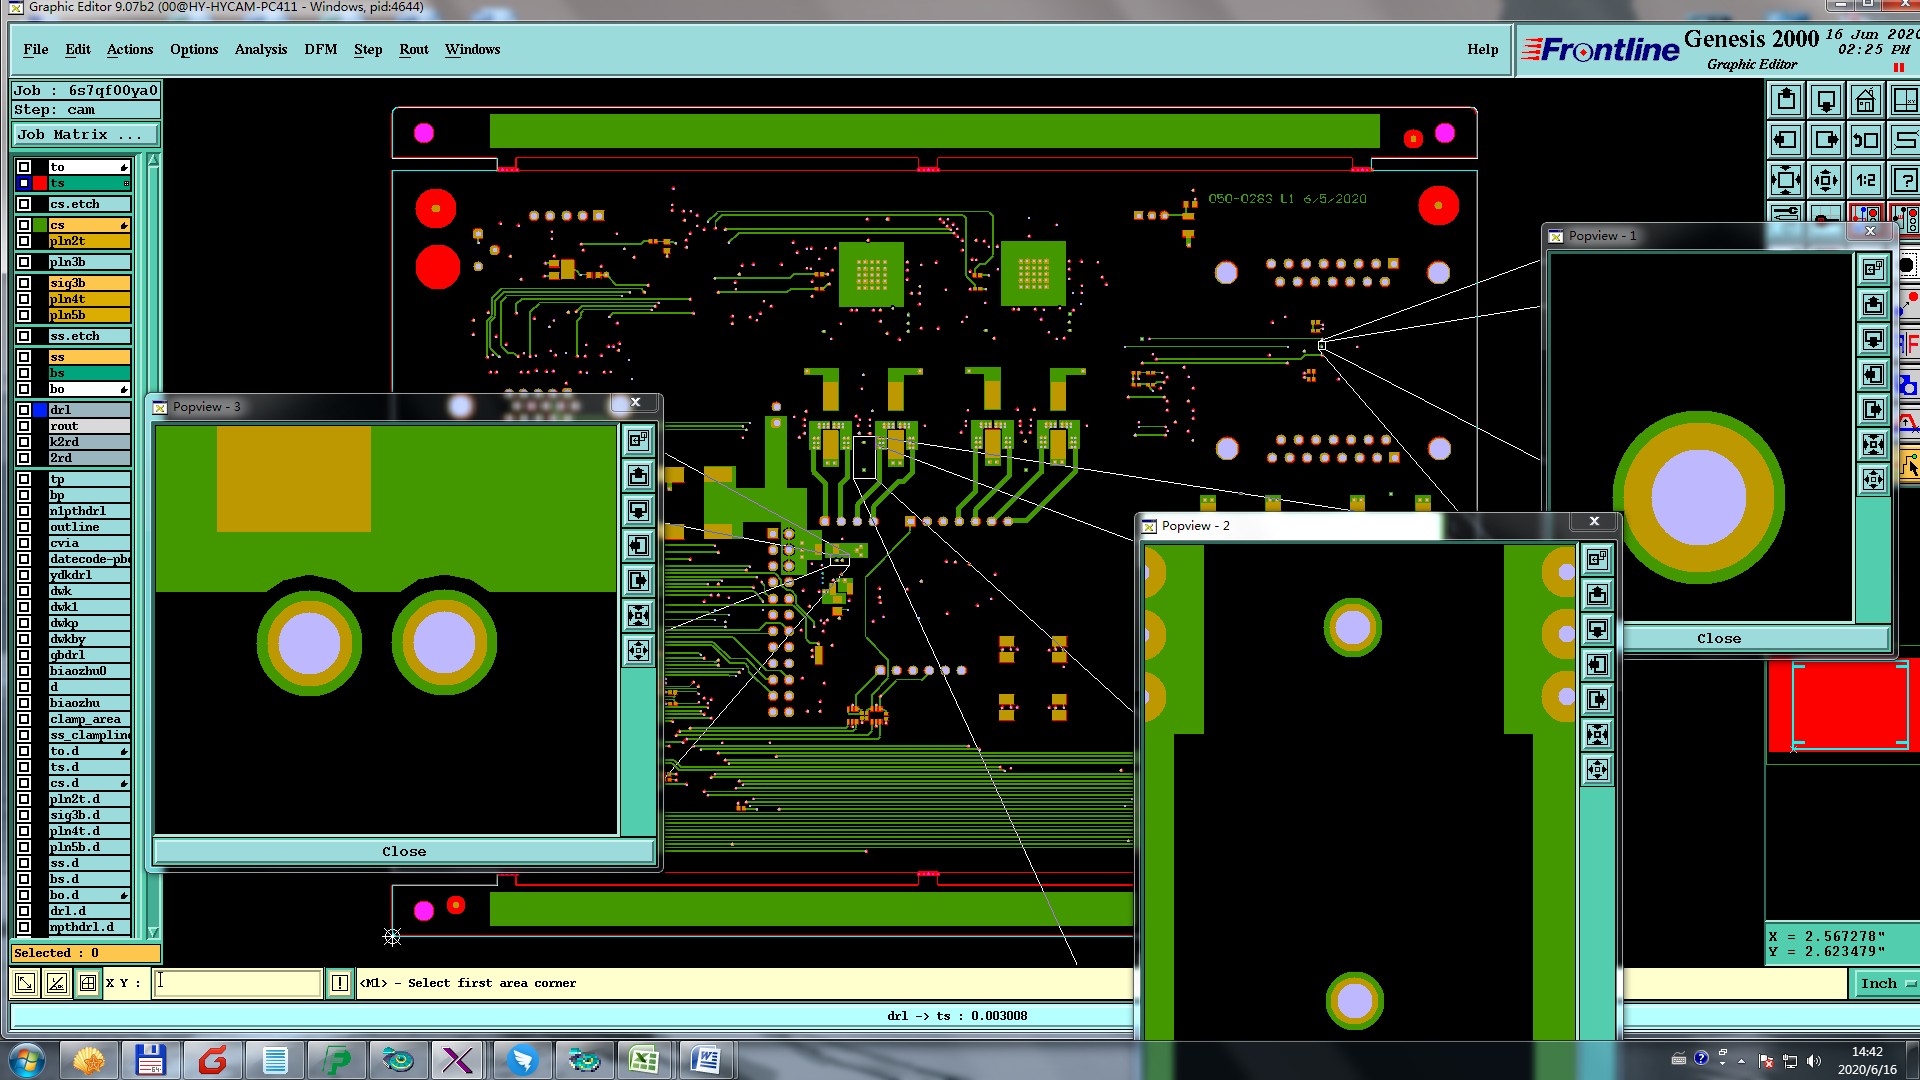
Task: Click the 1:2 zoom scale icon
Action: click(x=1865, y=181)
